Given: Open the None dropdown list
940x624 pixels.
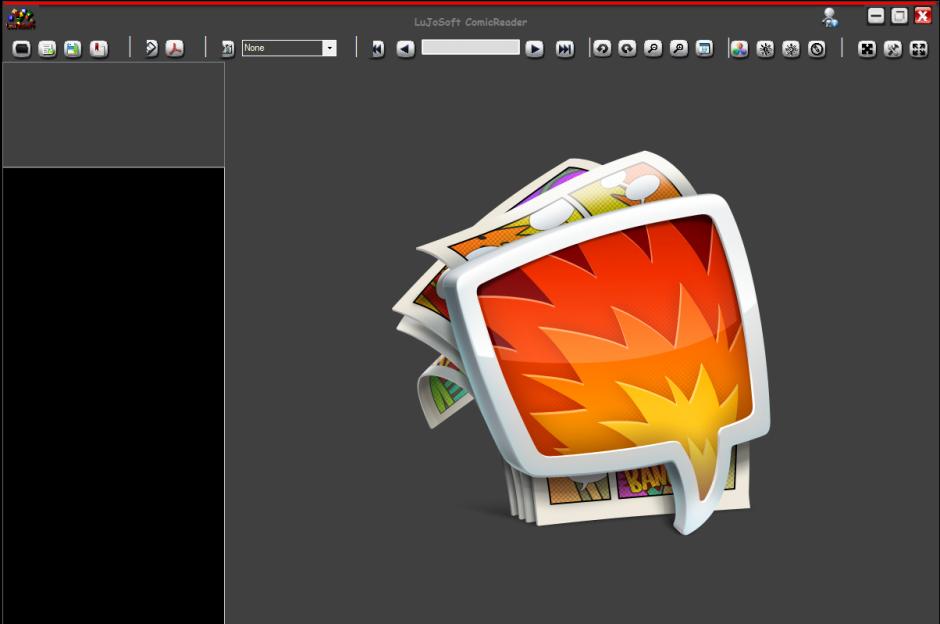Looking at the screenshot, I should (329, 48).
